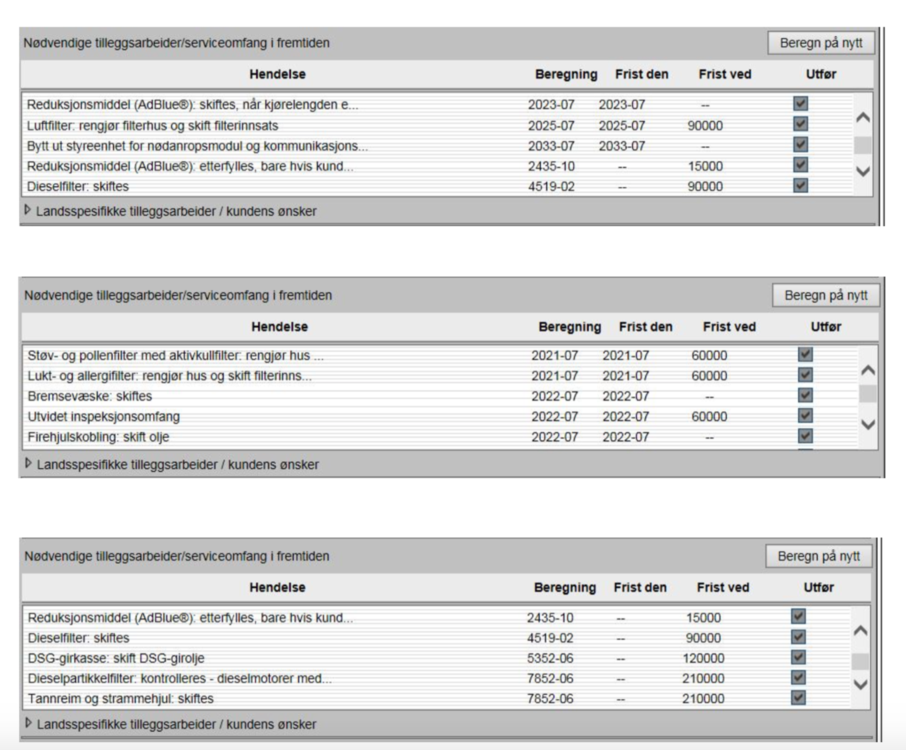Disable Utfør for DSG-girkasse row

point(798,657)
